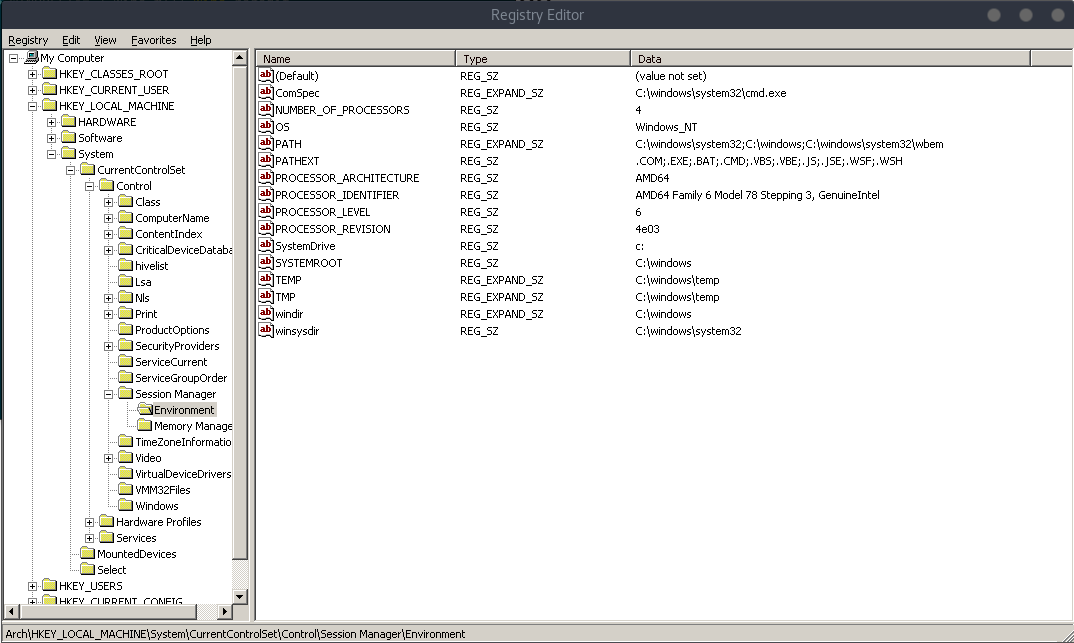Screen dimensions: 1074x643
Task: Click the string icon beside OS
Action: pos(266,127)
